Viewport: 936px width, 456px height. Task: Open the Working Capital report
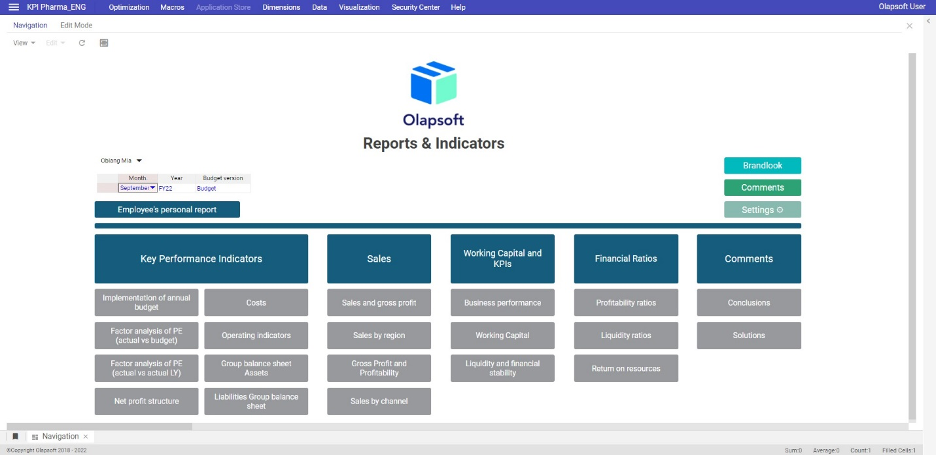tap(503, 335)
